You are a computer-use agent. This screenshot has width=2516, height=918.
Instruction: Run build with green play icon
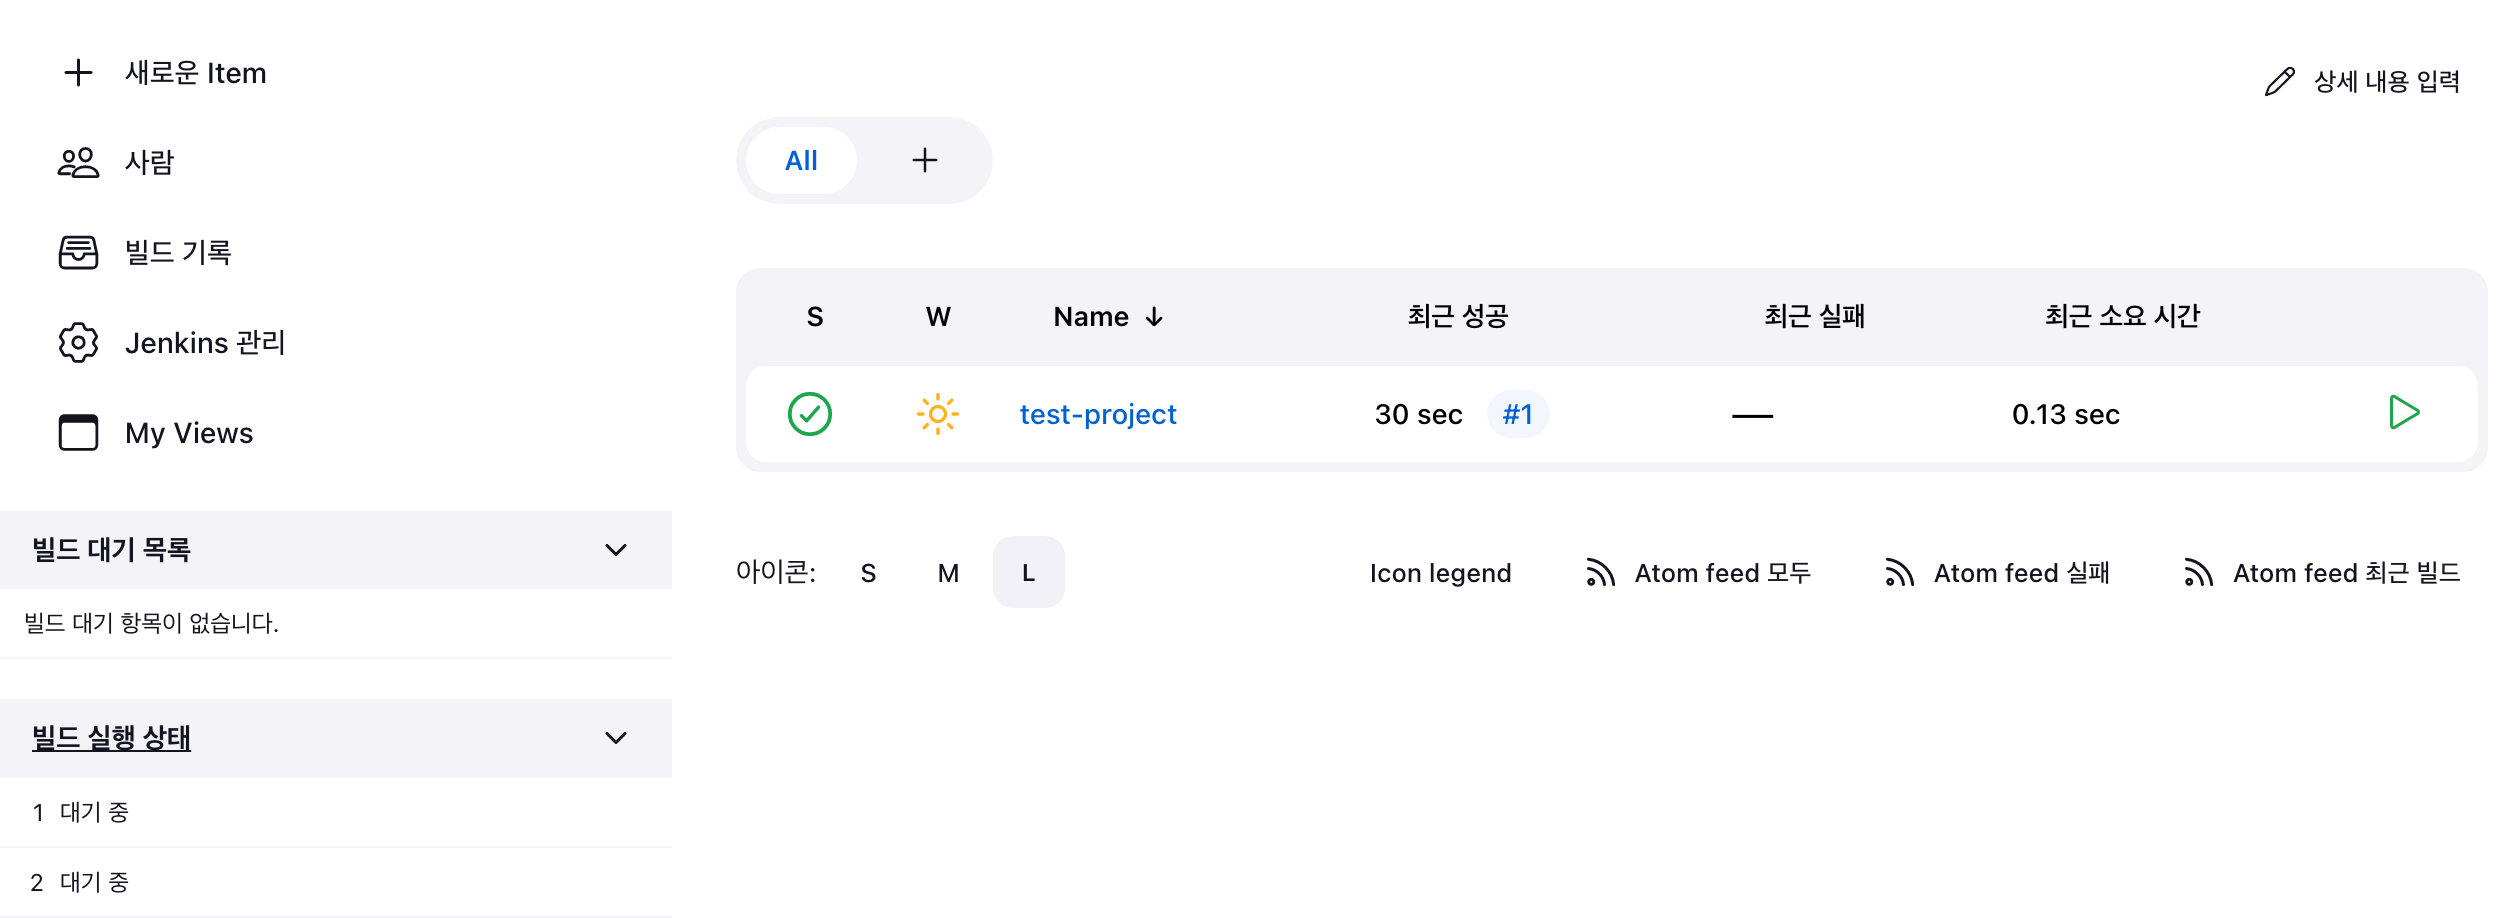click(x=2403, y=413)
